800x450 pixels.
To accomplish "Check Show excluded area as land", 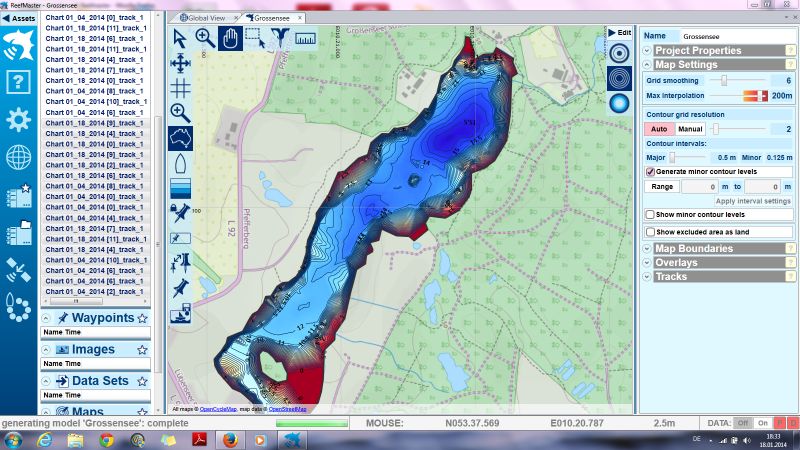I will 650,232.
